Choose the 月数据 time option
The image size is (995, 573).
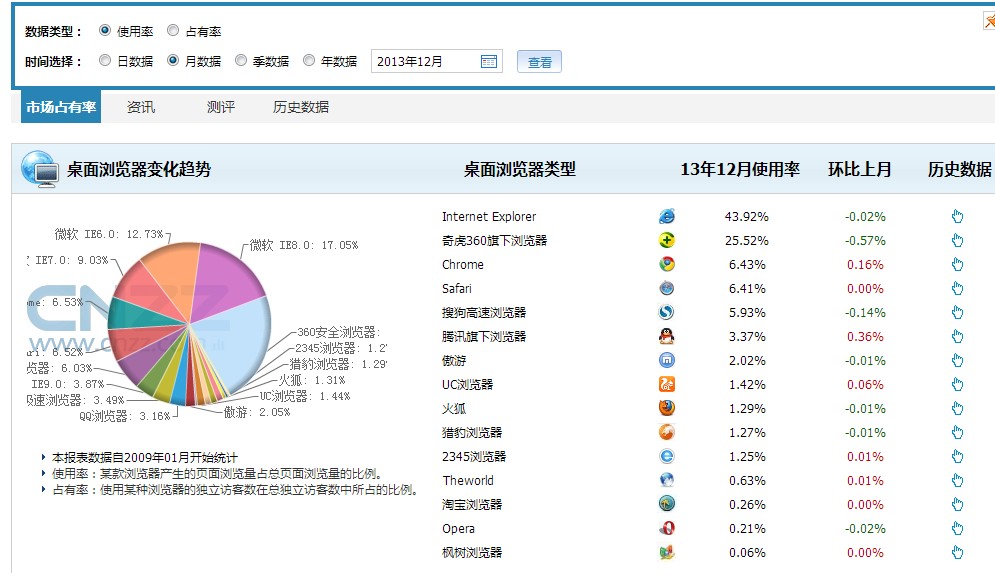tap(173, 60)
